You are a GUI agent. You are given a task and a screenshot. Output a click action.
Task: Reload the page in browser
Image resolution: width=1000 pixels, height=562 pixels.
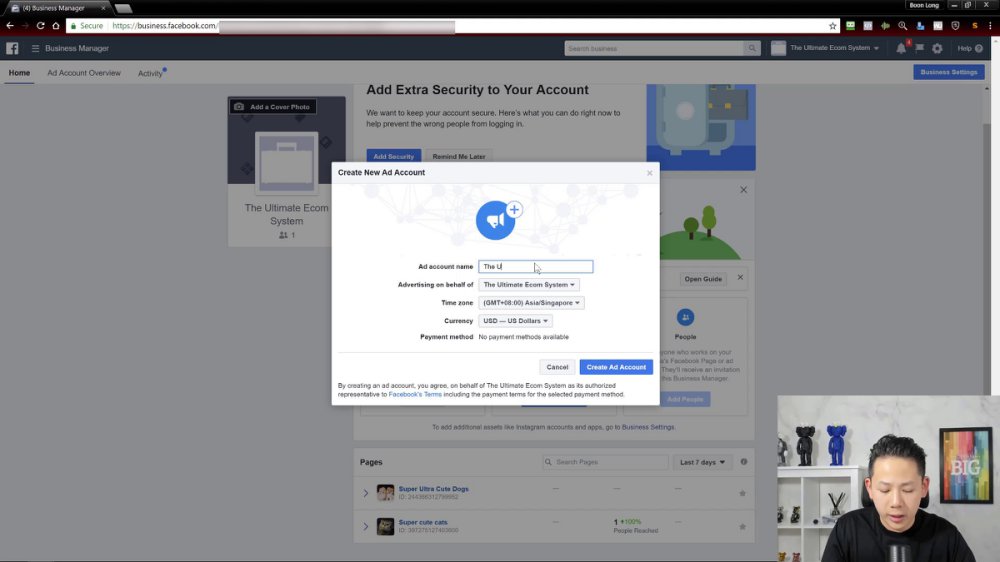tap(40, 26)
